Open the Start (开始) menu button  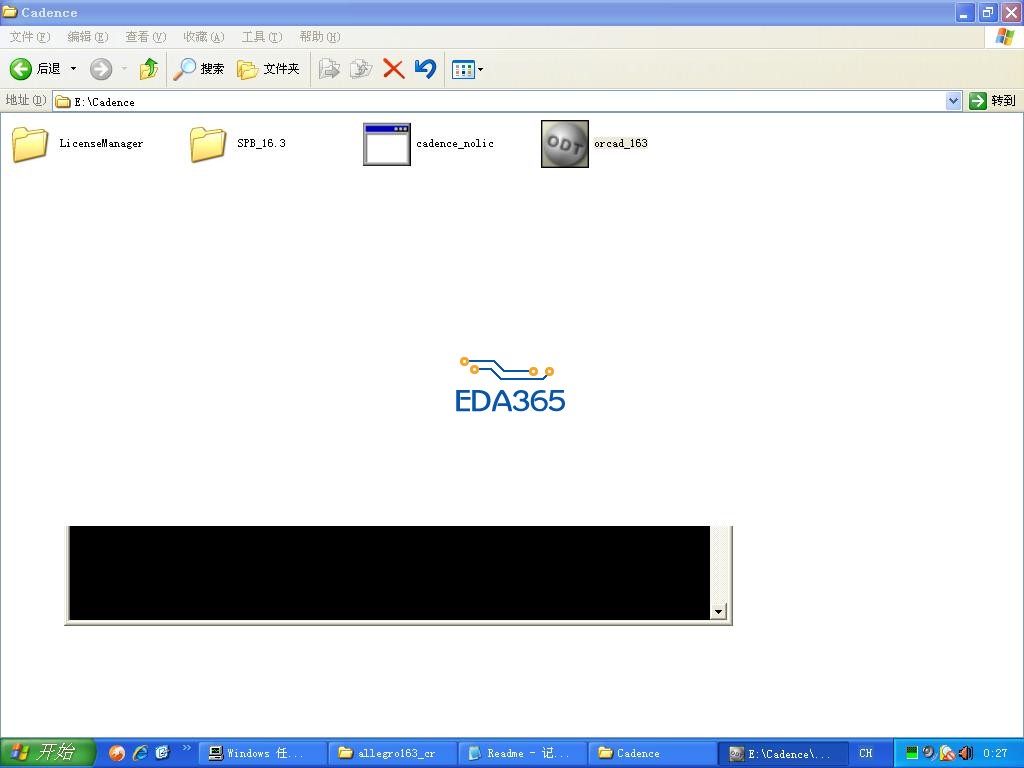point(47,753)
